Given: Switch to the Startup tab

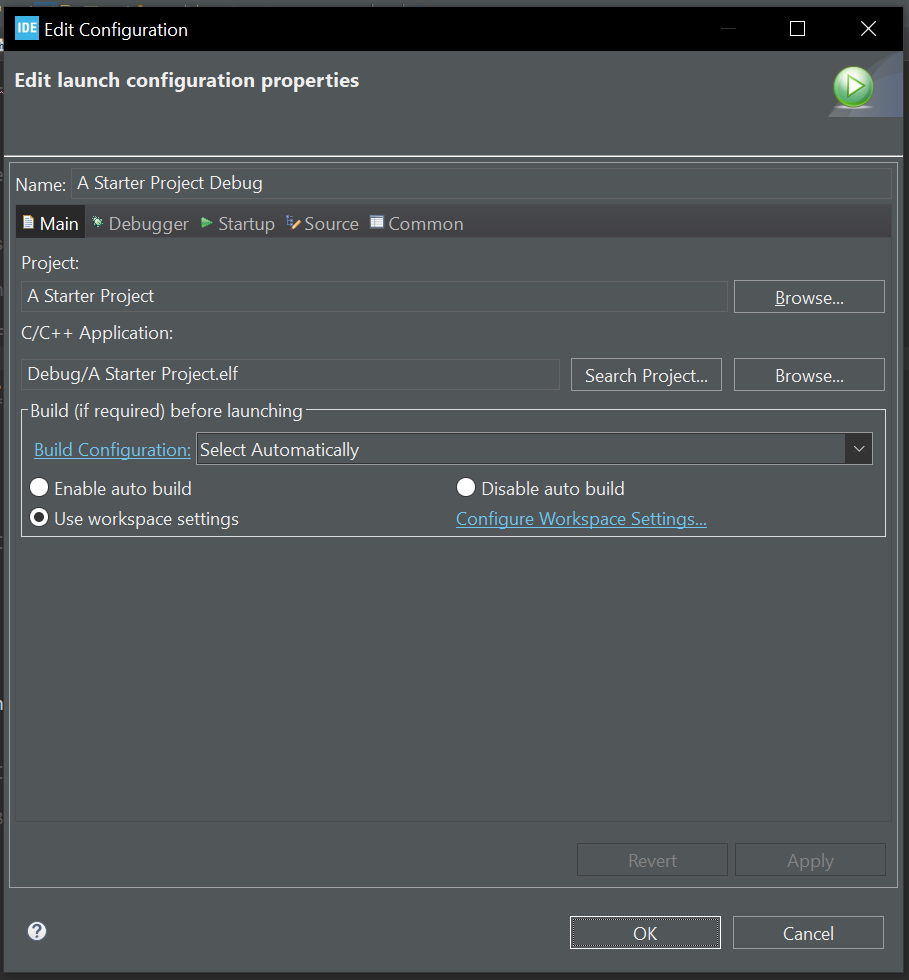Looking at the screenshot, I should pos(238,224).
